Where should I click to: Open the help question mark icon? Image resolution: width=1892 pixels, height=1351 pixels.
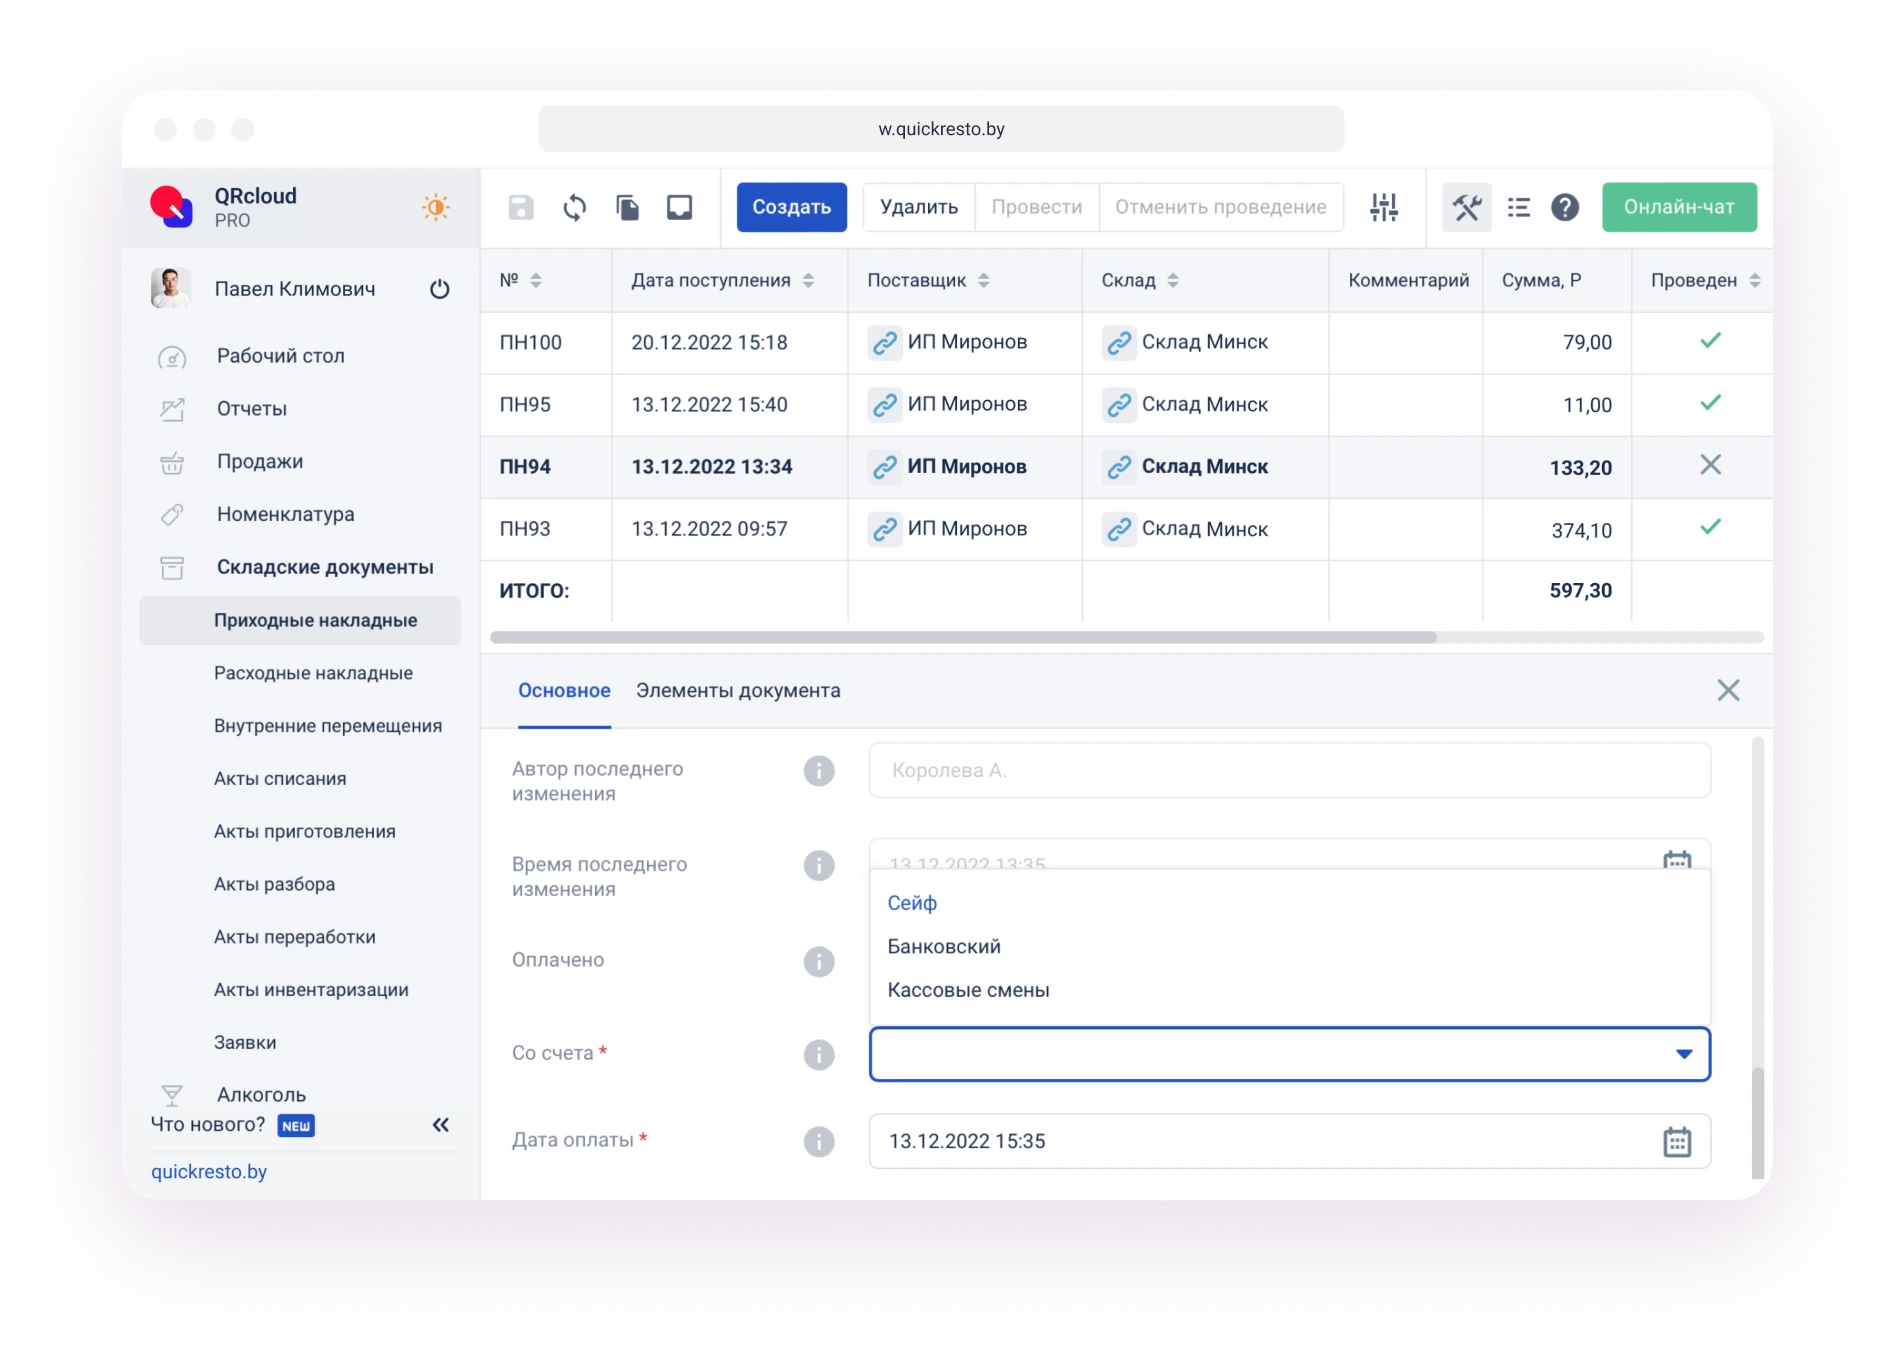tap(1564, 207)
